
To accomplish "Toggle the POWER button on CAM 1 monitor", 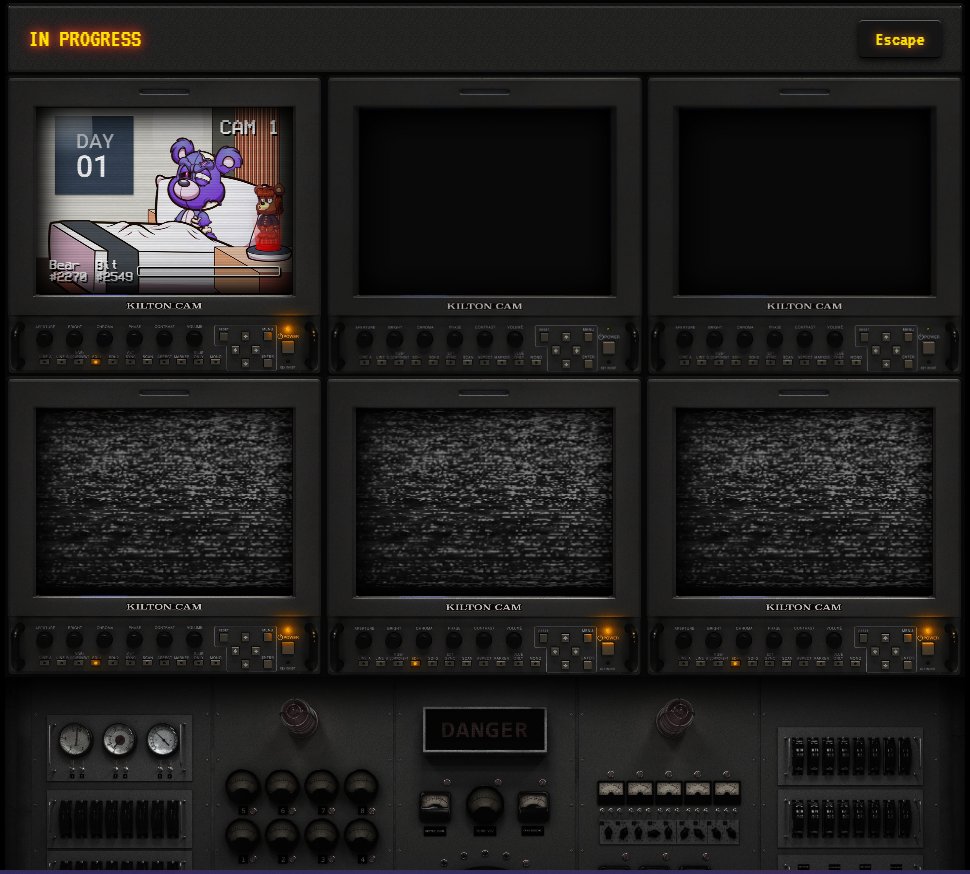I will tap(288, 347).
